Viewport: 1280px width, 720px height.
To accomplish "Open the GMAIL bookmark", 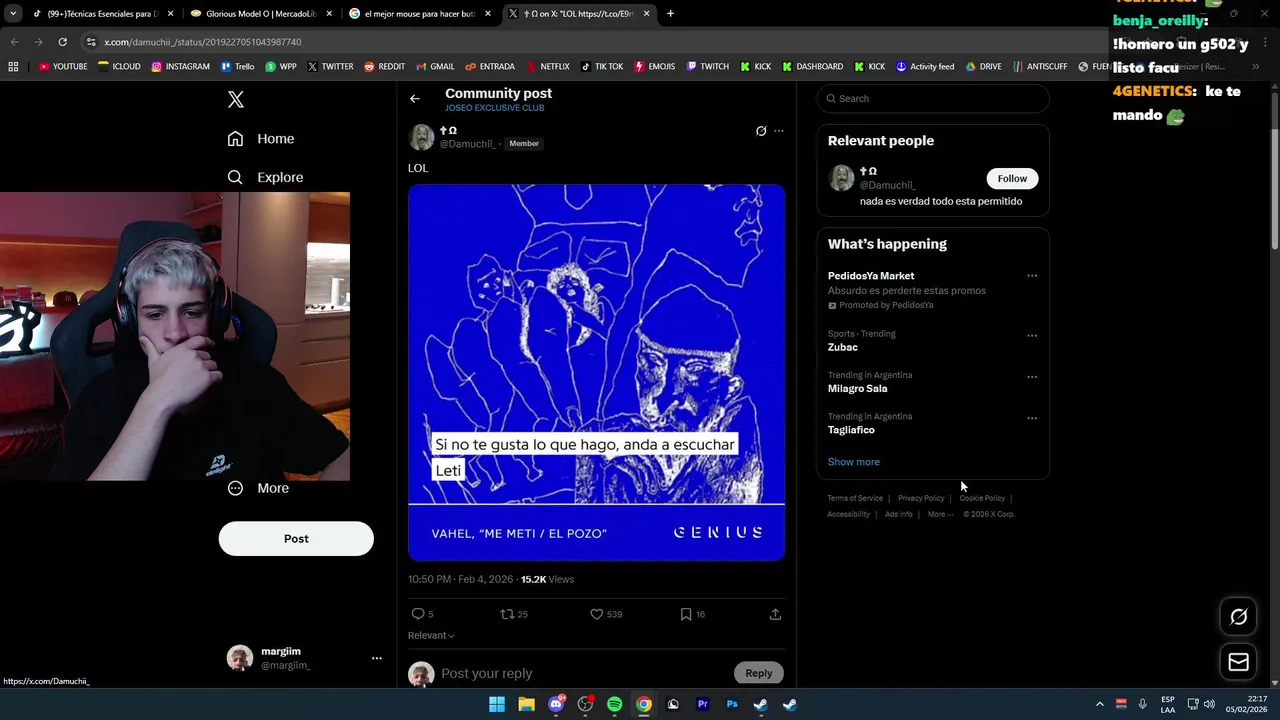I will 434,67.
